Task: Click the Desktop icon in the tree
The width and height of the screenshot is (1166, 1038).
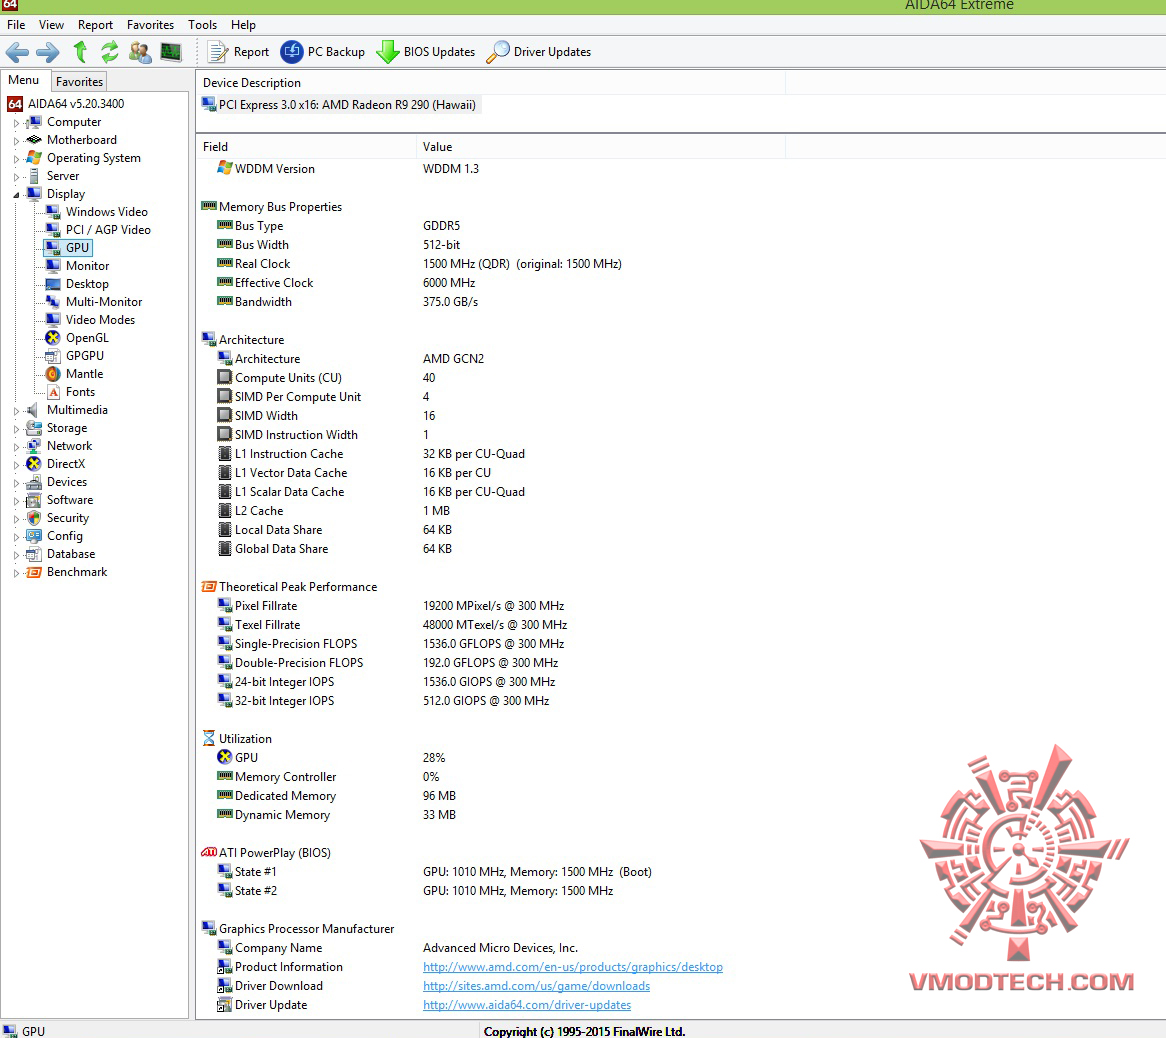Action: coord(53,284)
